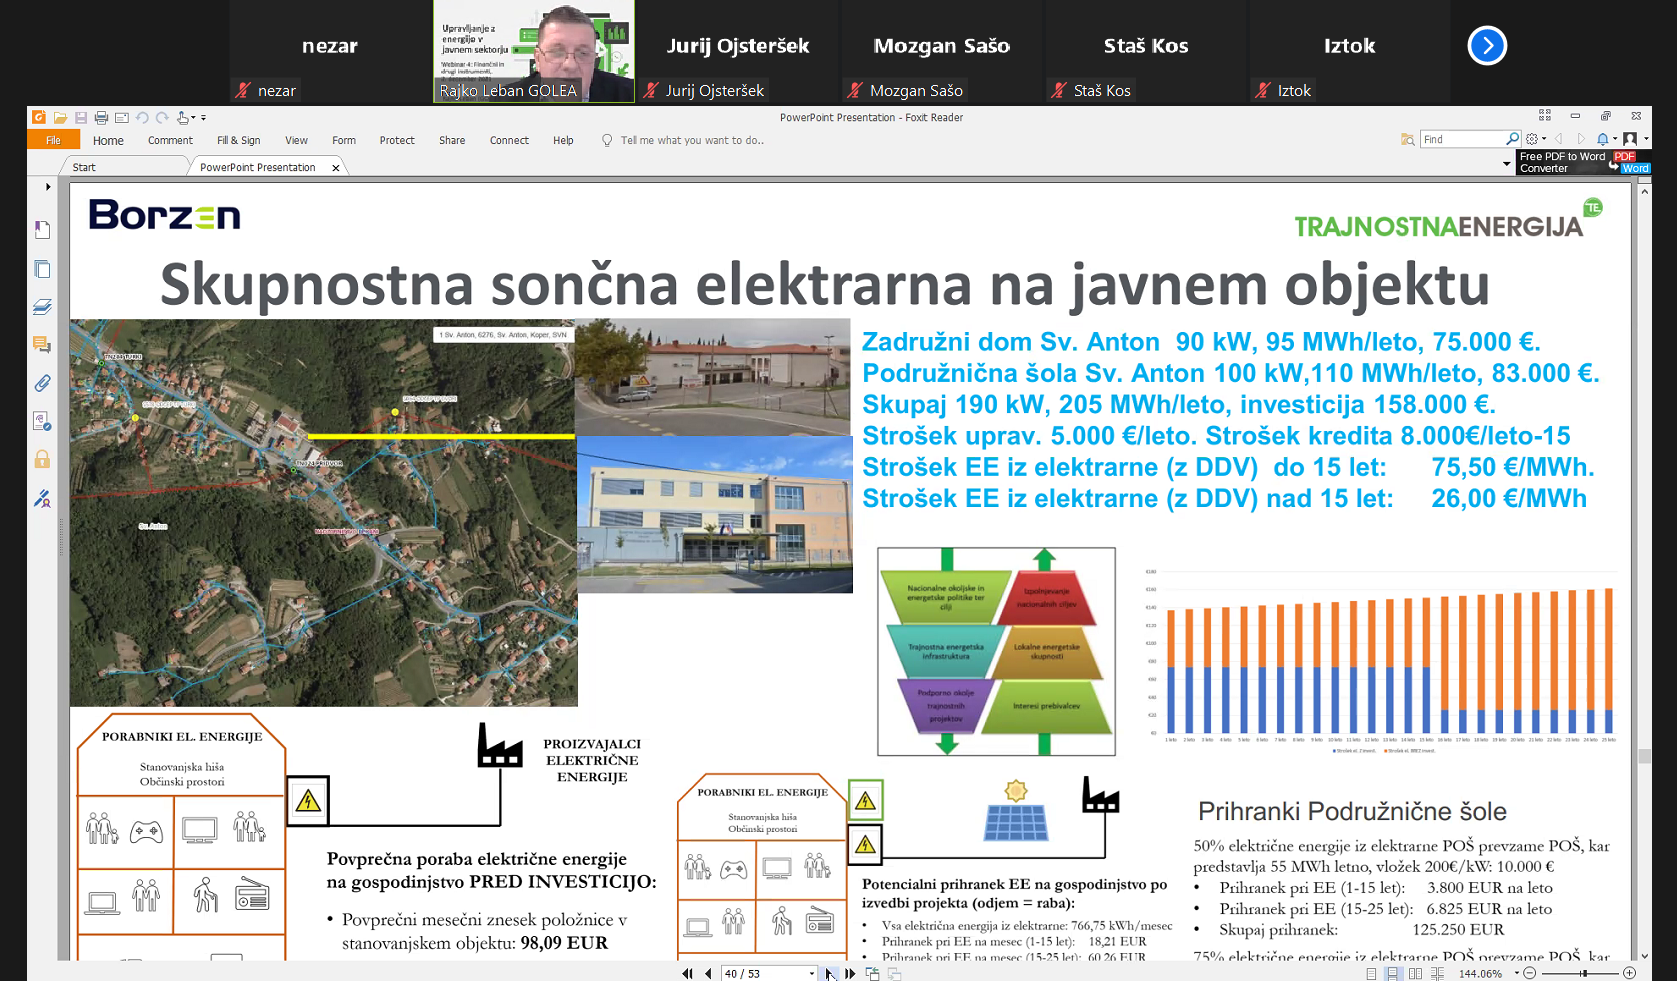Open the Bookmarks panel in left sidebar
The height and width of the screenshot is (981, 1677).
pyautogui.click(x=42, y=230)
